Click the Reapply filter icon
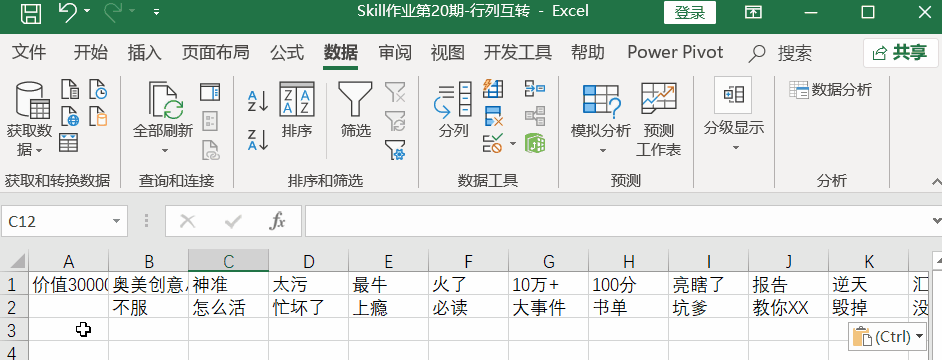 click(x=395, y=121)
